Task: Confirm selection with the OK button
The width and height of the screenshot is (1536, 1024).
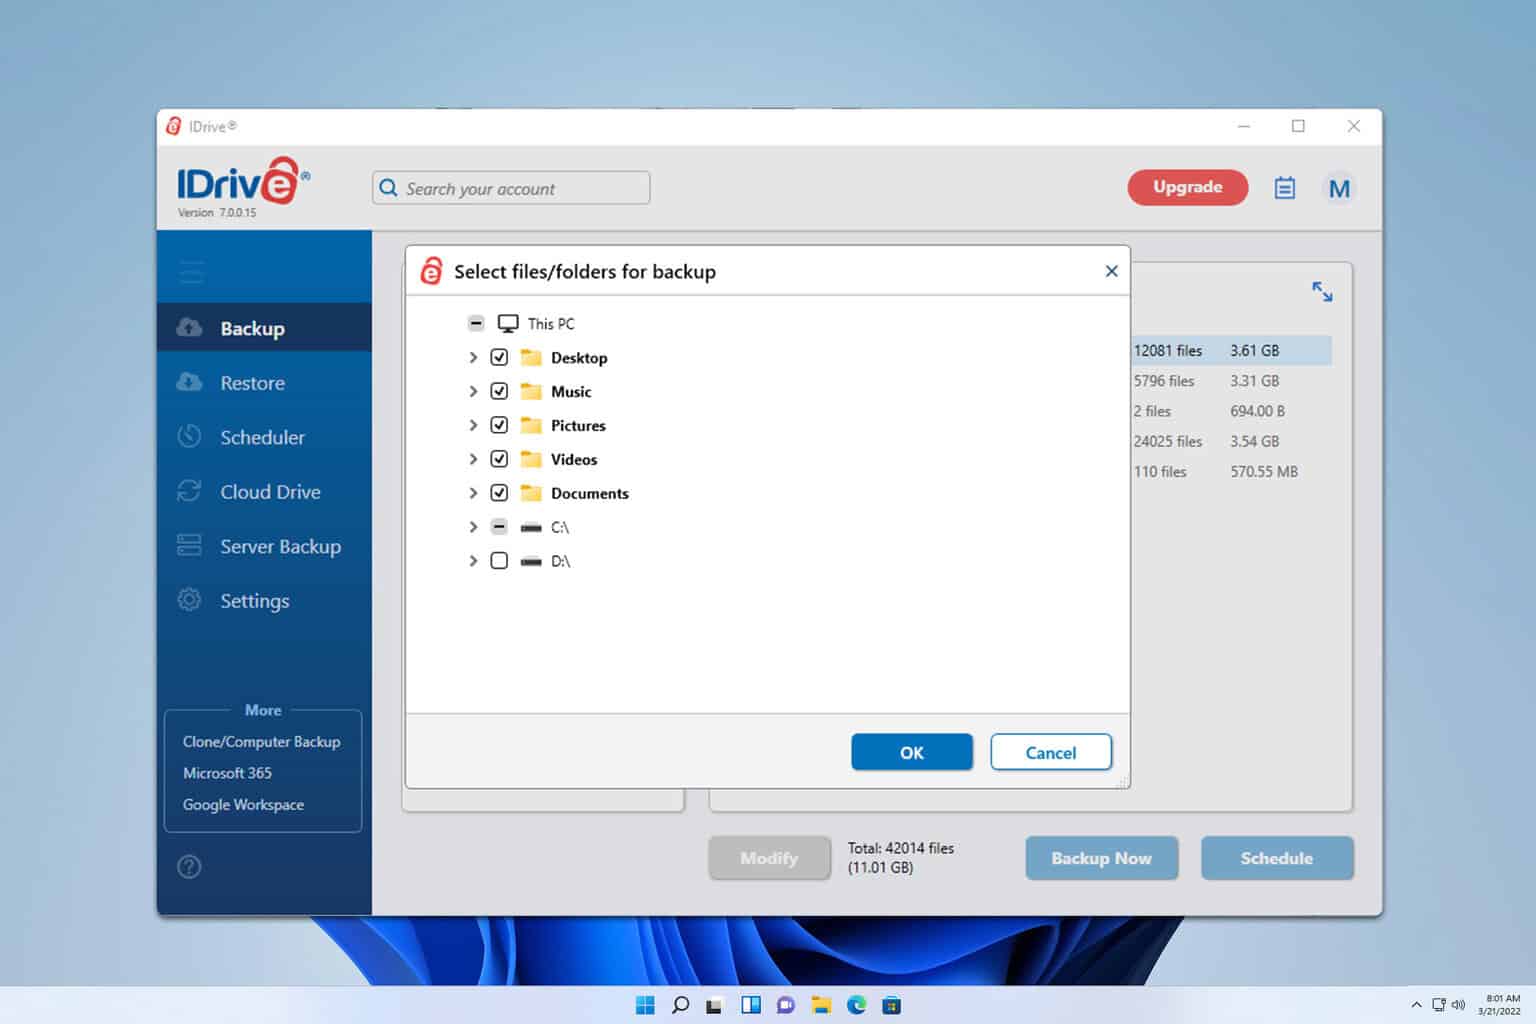Action: (x=911, y=752)
